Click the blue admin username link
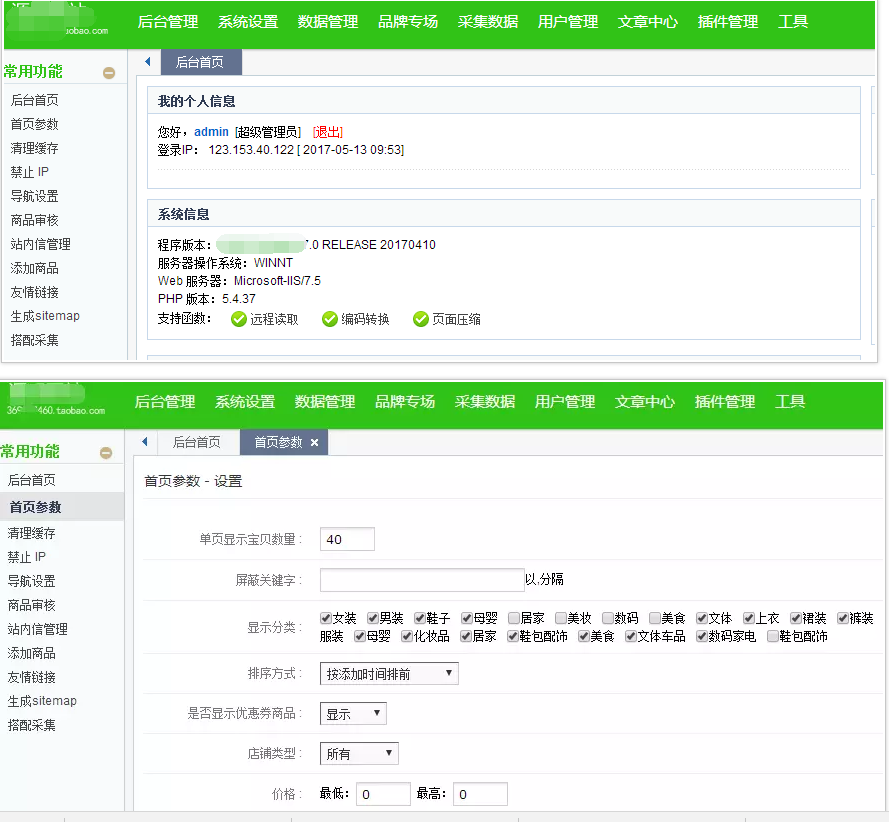 211,132
